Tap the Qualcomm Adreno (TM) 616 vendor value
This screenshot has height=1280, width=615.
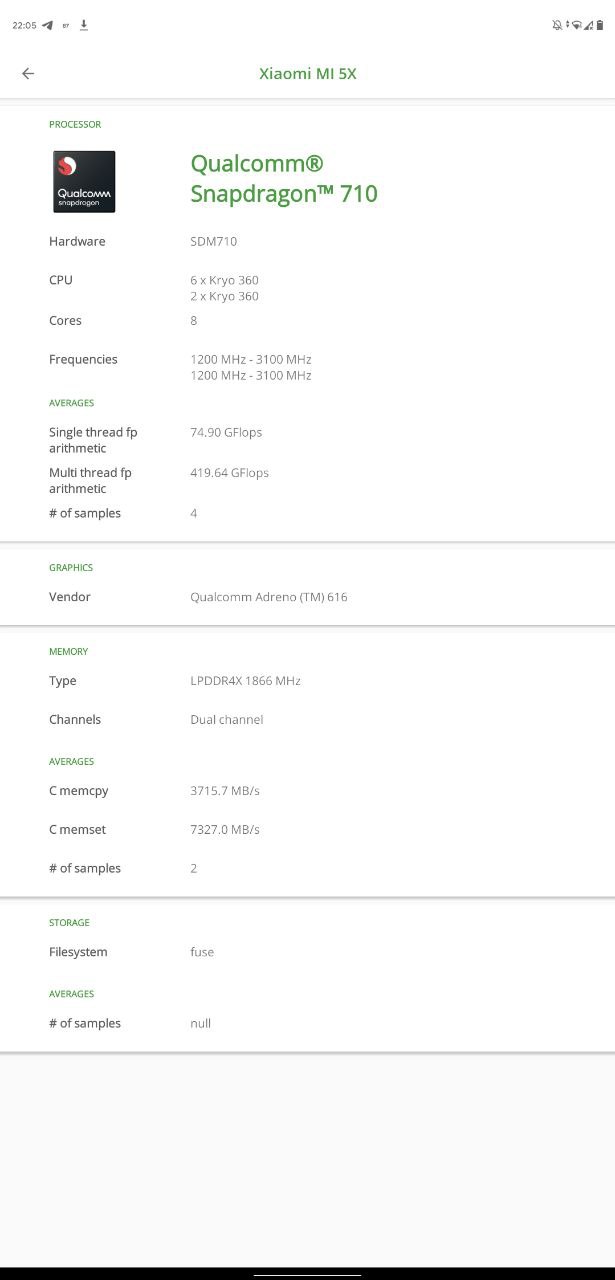pos(269,597)
